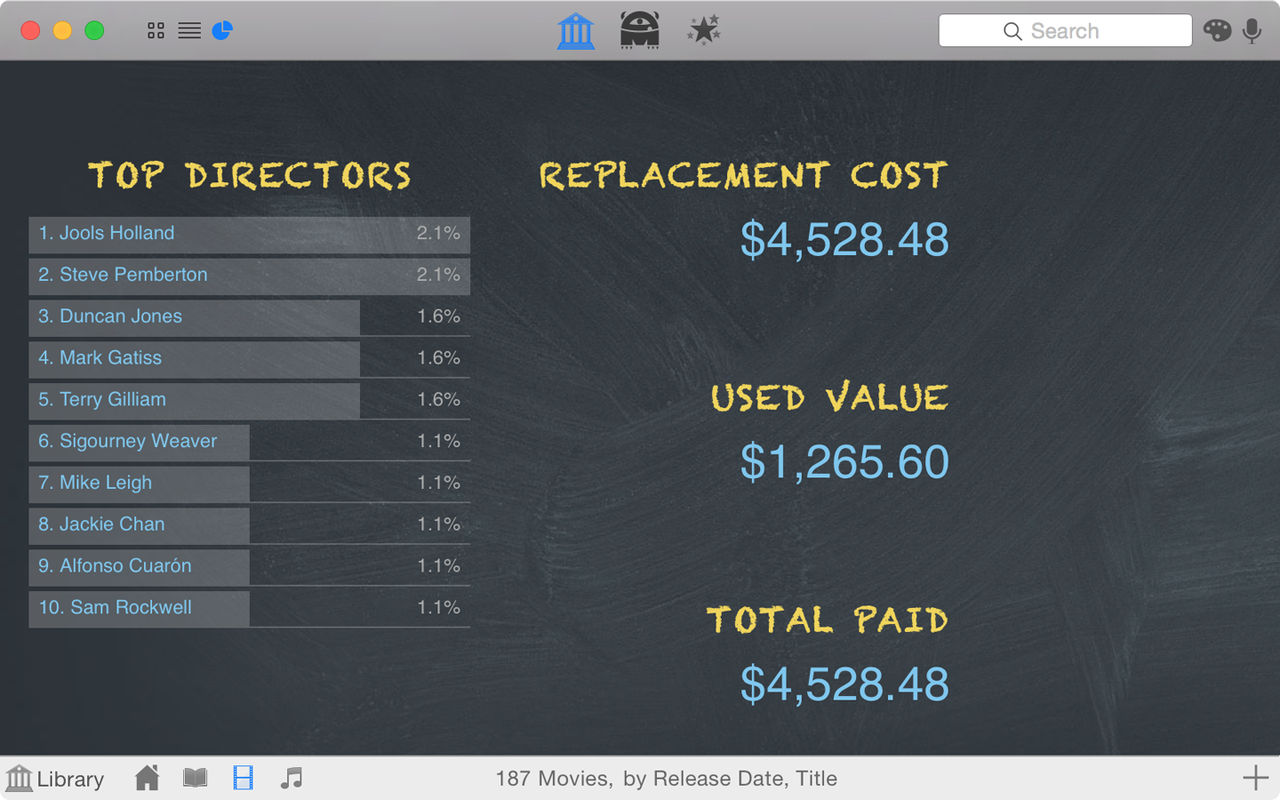Select Sigourney Weaver entry
Viewport: 1280px width, 800px height.
coord(249,442)
